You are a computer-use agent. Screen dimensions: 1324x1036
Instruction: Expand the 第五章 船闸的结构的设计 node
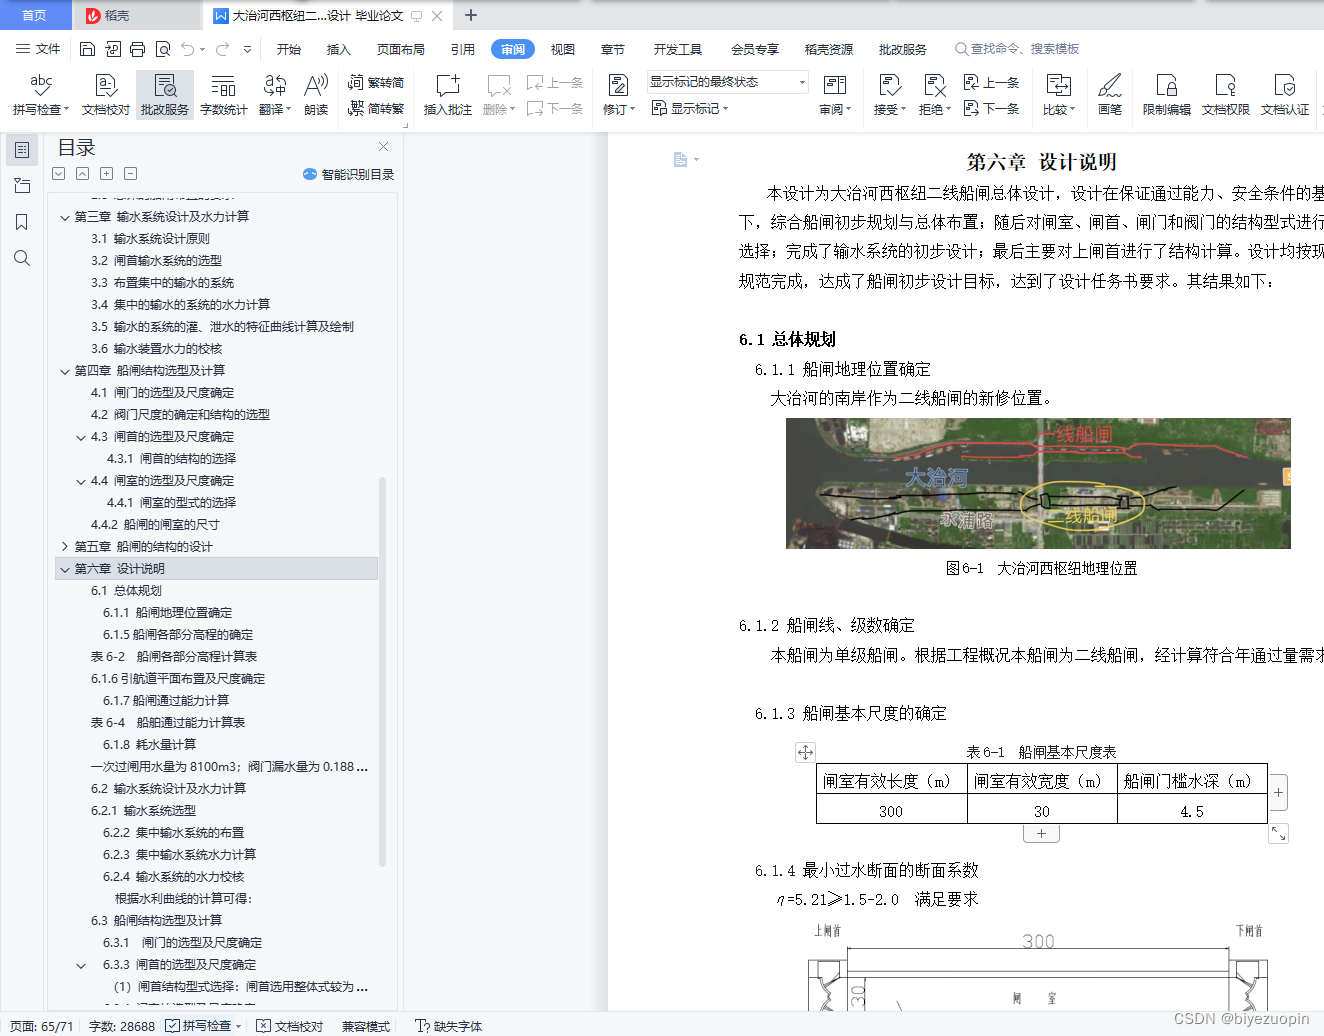tap(65, 547)
